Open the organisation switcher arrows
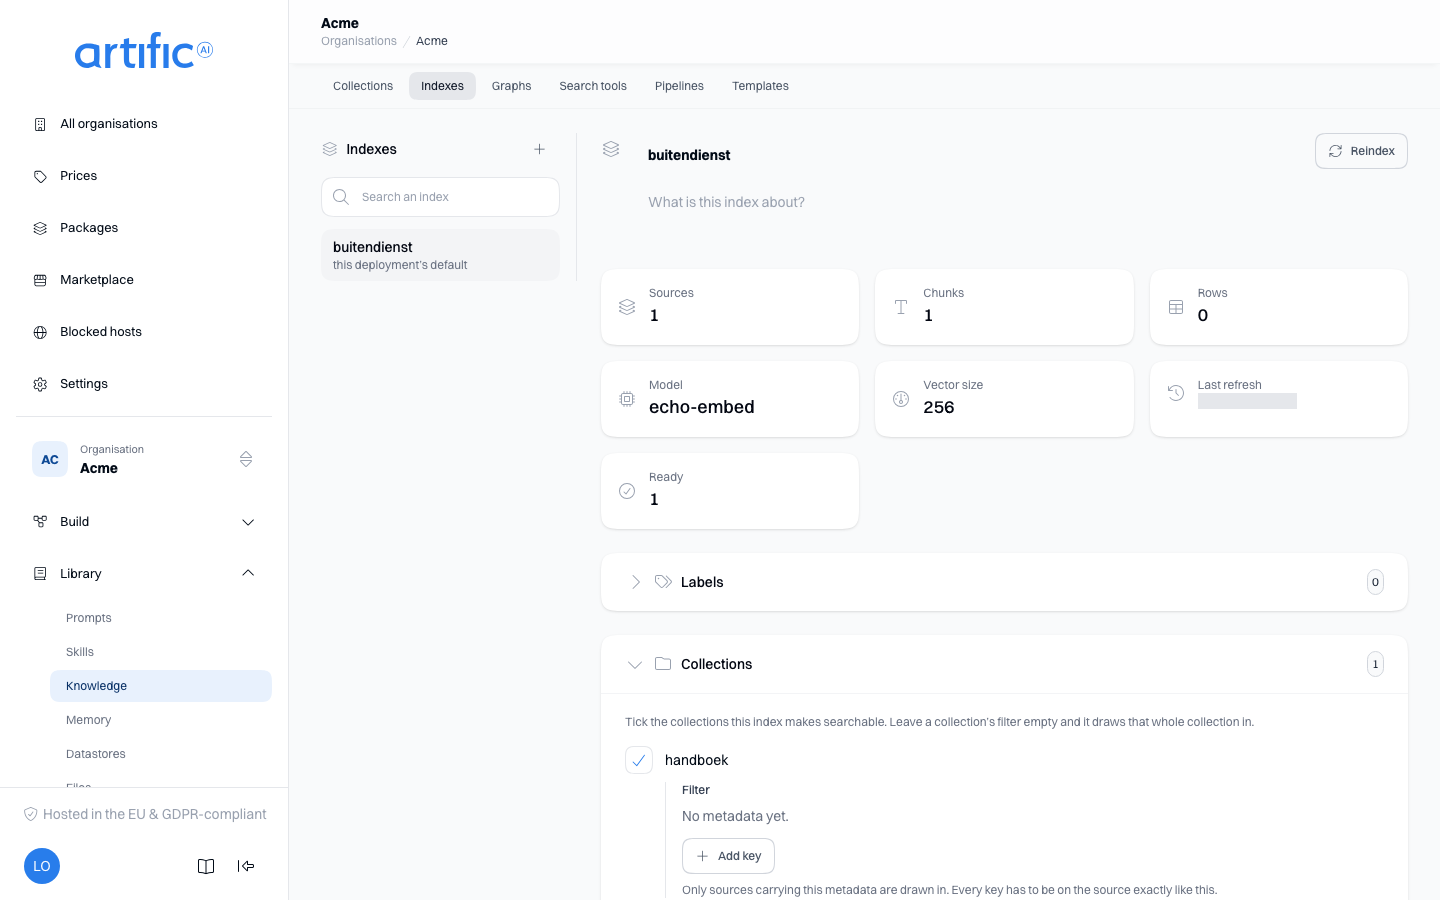The image size is (1440, 900). [x=246, y=459]
